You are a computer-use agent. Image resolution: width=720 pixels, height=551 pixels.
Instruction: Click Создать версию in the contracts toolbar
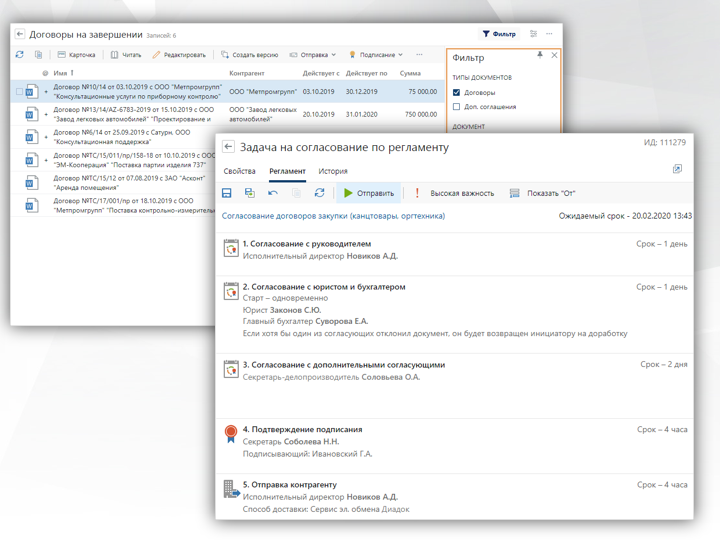coord(250,55)
